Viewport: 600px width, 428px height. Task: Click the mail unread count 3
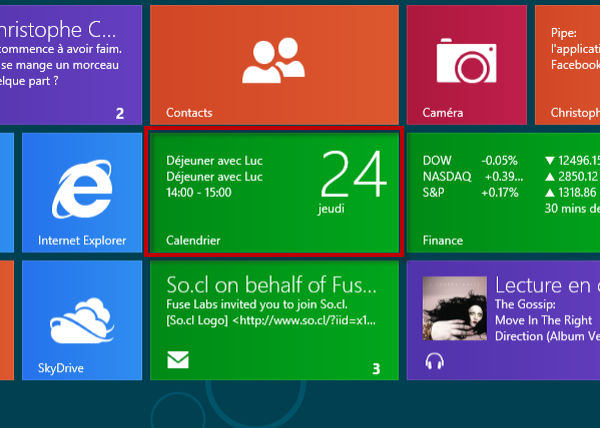coord(376,369)
